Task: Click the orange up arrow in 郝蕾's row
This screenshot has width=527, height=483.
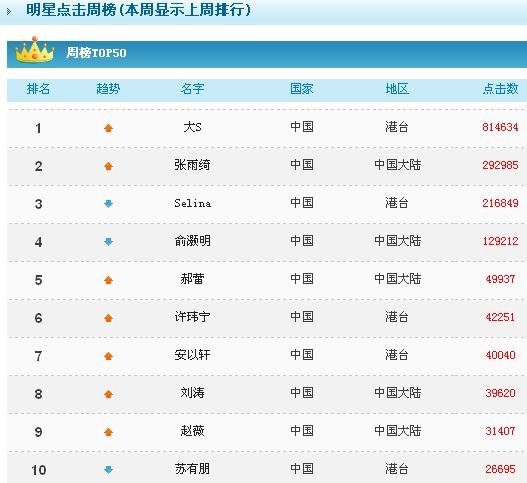Action: 108,280
